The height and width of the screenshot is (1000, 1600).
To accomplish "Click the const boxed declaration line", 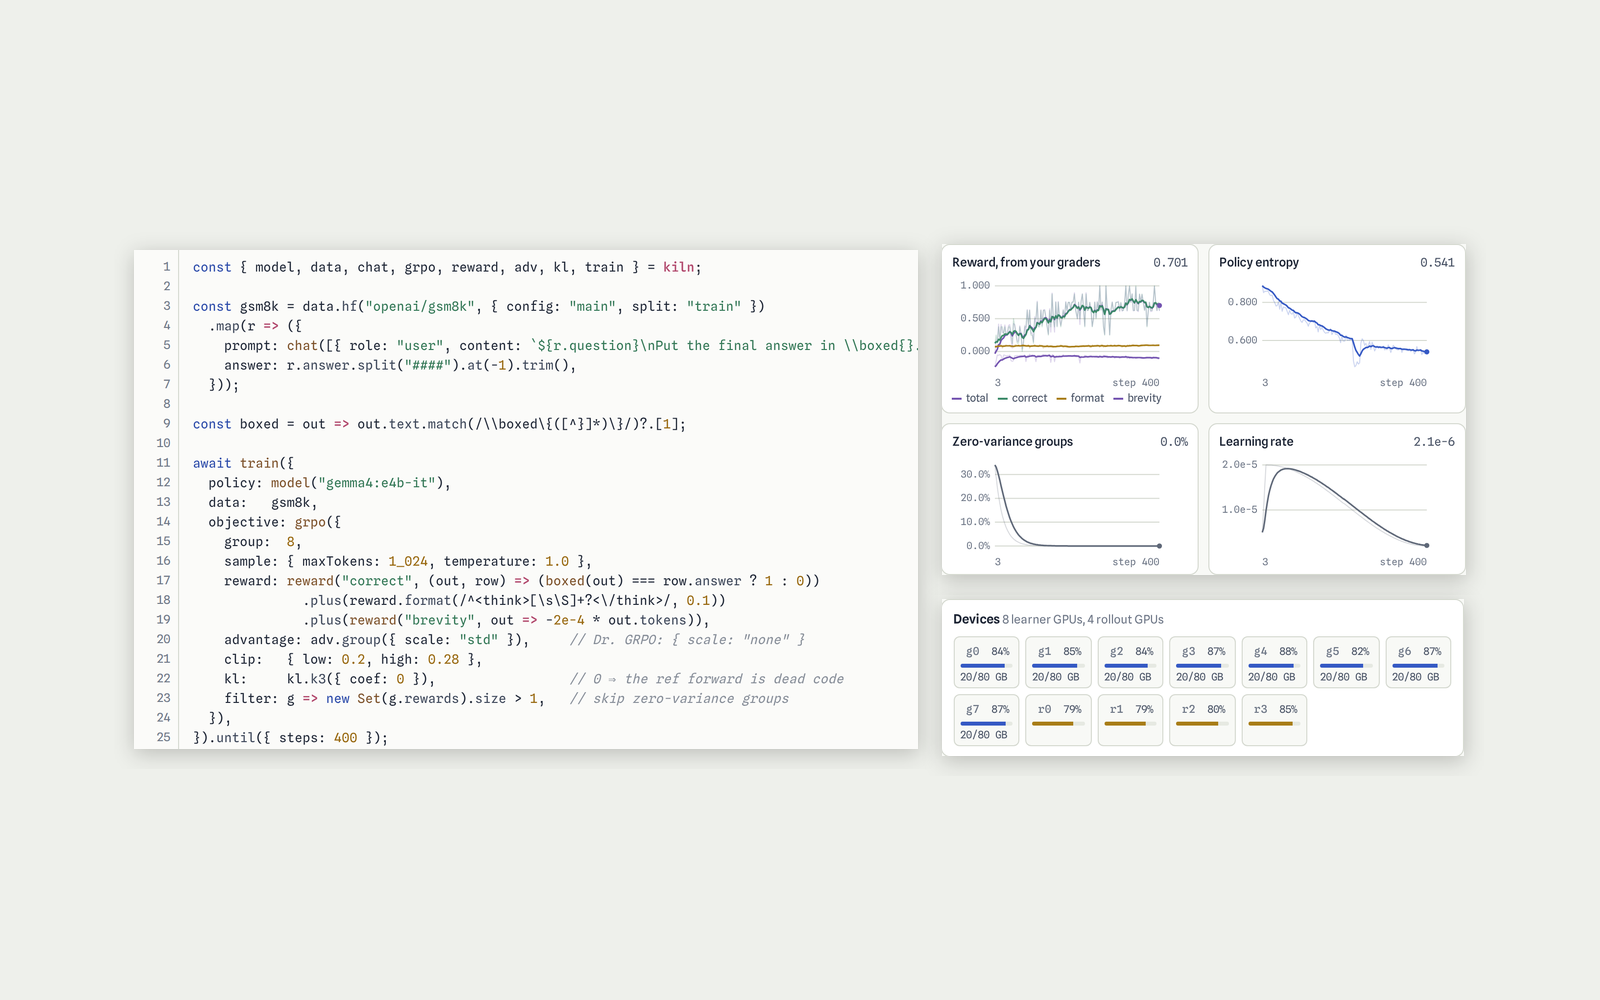I will pyautogui.click(x=439, y=424).
